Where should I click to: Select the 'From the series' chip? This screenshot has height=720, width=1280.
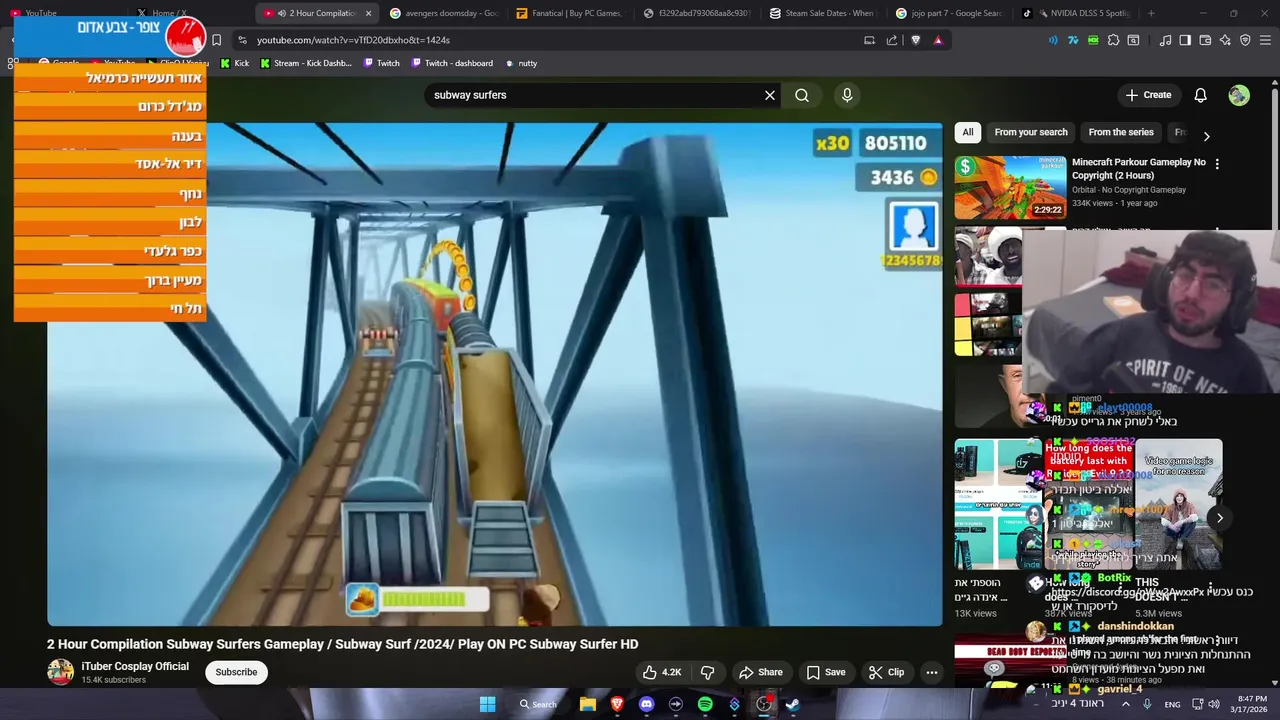tap(1121, 132)
